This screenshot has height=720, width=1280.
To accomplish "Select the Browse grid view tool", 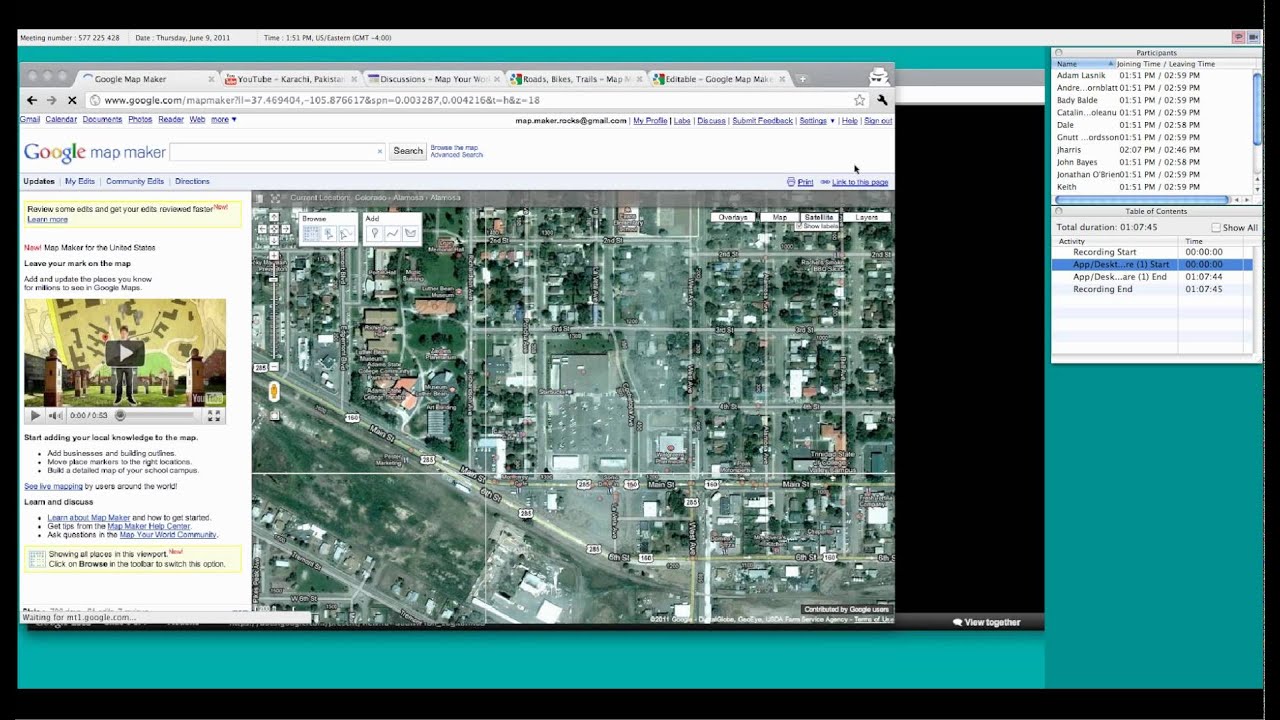I will pos(311,233).
